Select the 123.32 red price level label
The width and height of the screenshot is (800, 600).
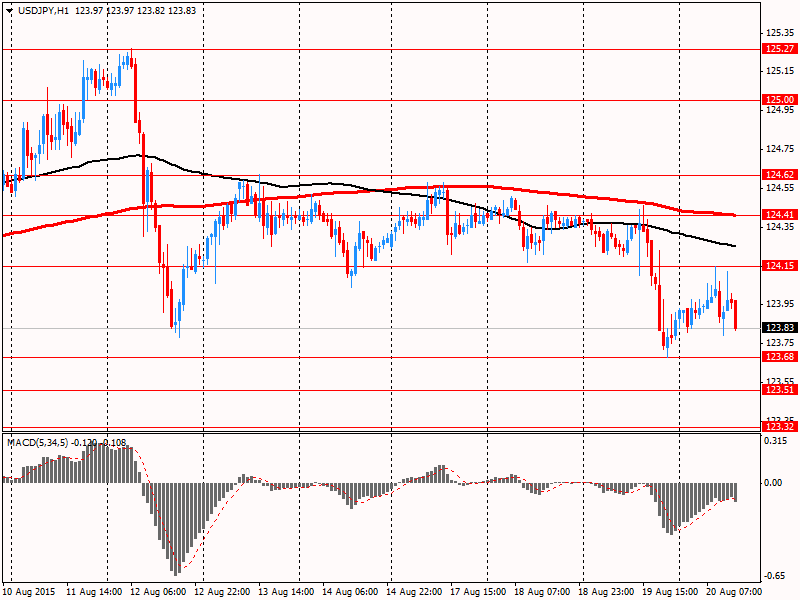tap(780, 427)
